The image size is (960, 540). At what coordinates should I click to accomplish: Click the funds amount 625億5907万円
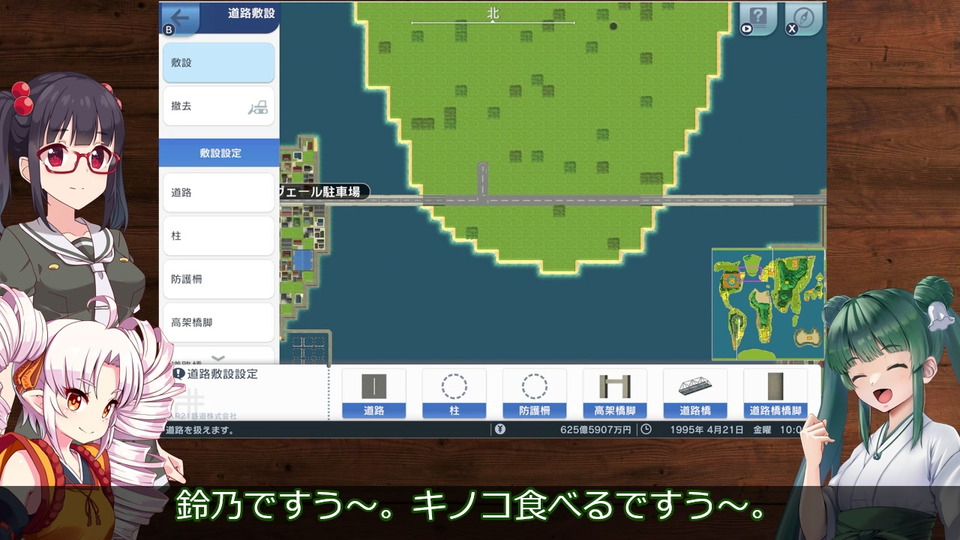[595, 430]
